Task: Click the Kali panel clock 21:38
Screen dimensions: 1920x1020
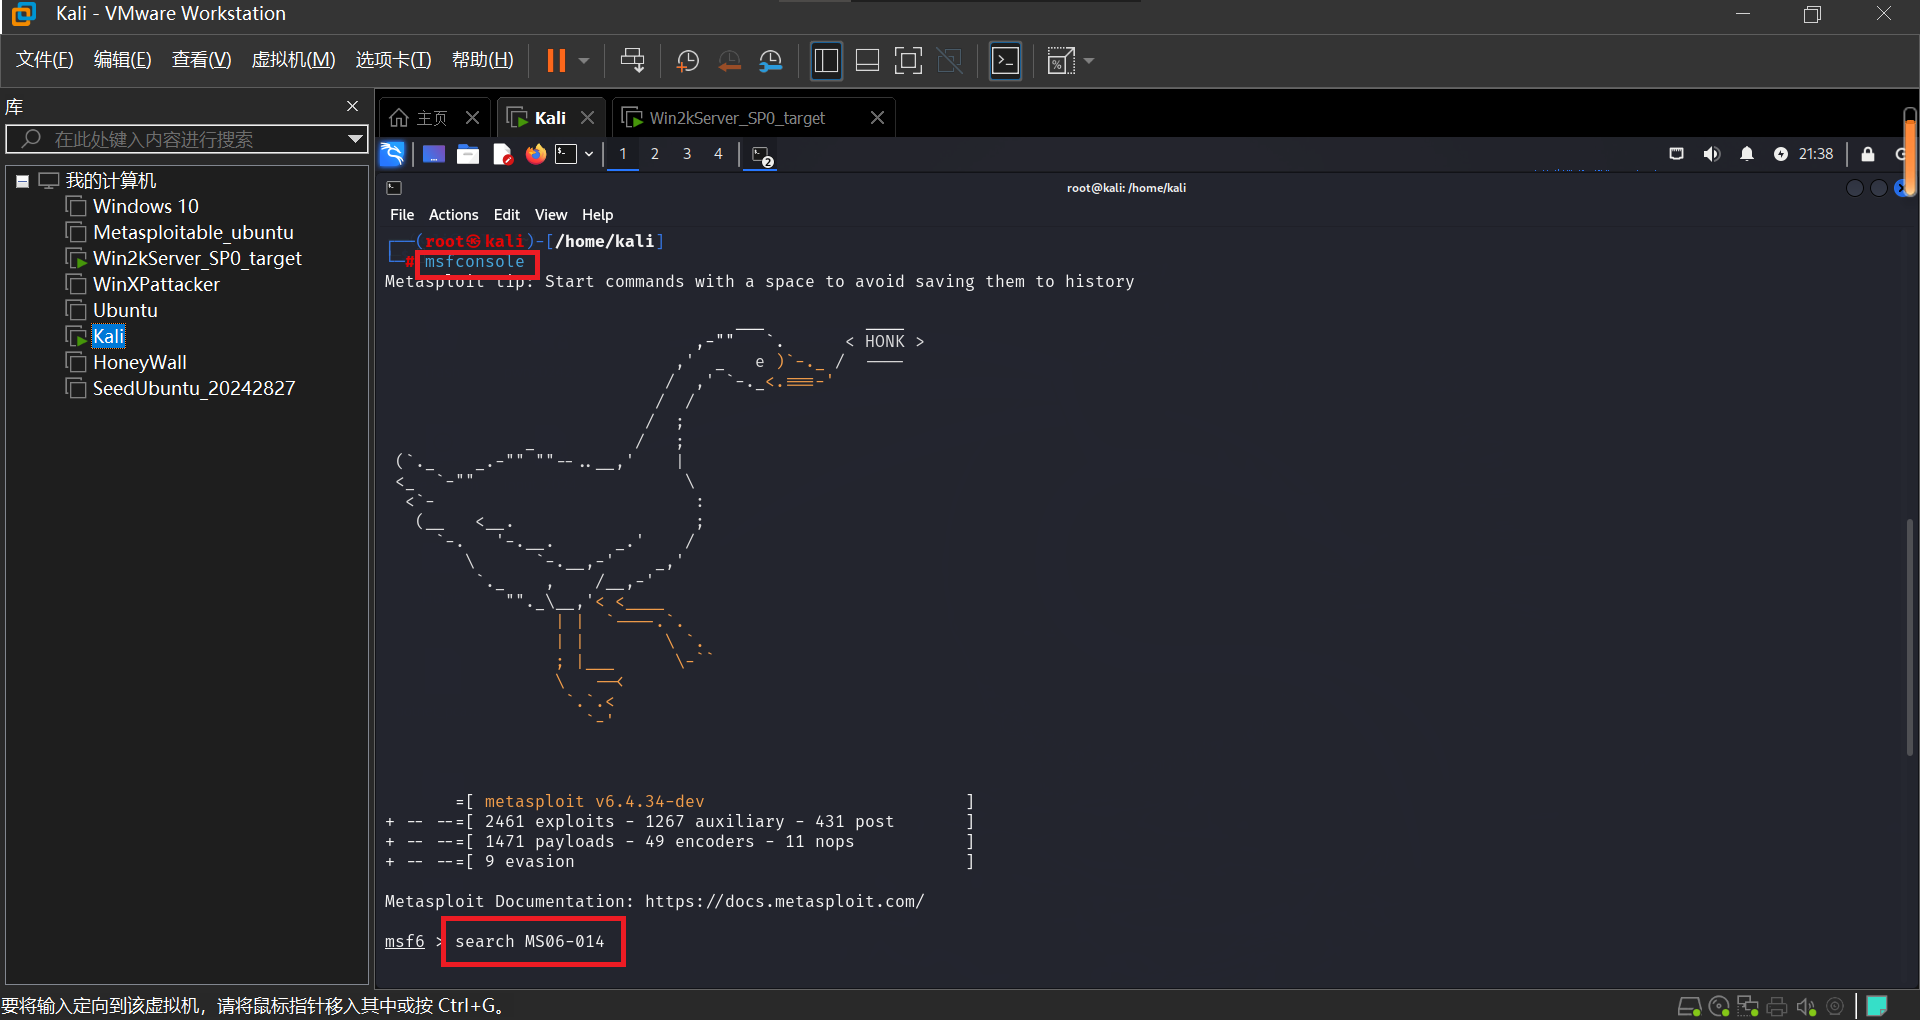Action: pos(1816,154)
